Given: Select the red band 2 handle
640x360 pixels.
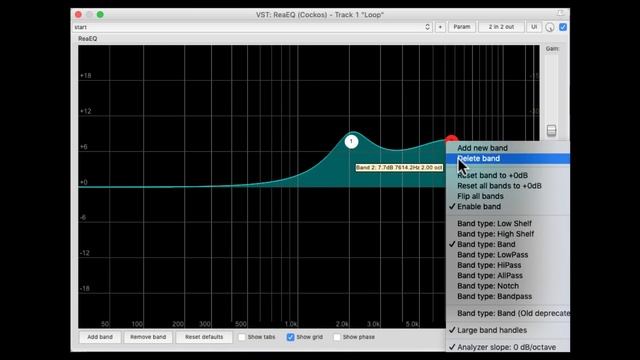Looking at the screenshot, I should [x=451, y=139].
